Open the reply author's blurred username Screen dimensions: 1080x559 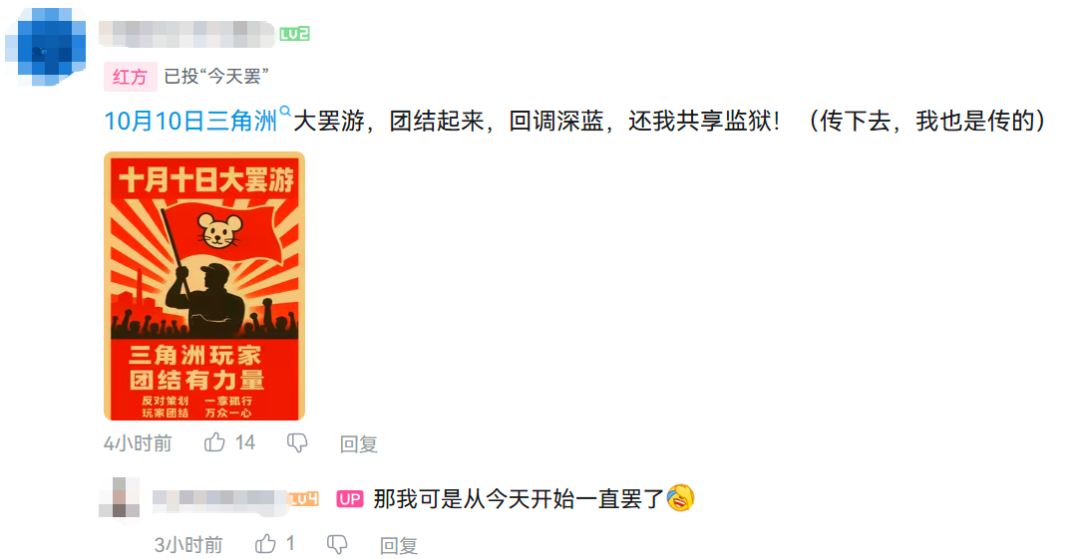tap(219, 500)
